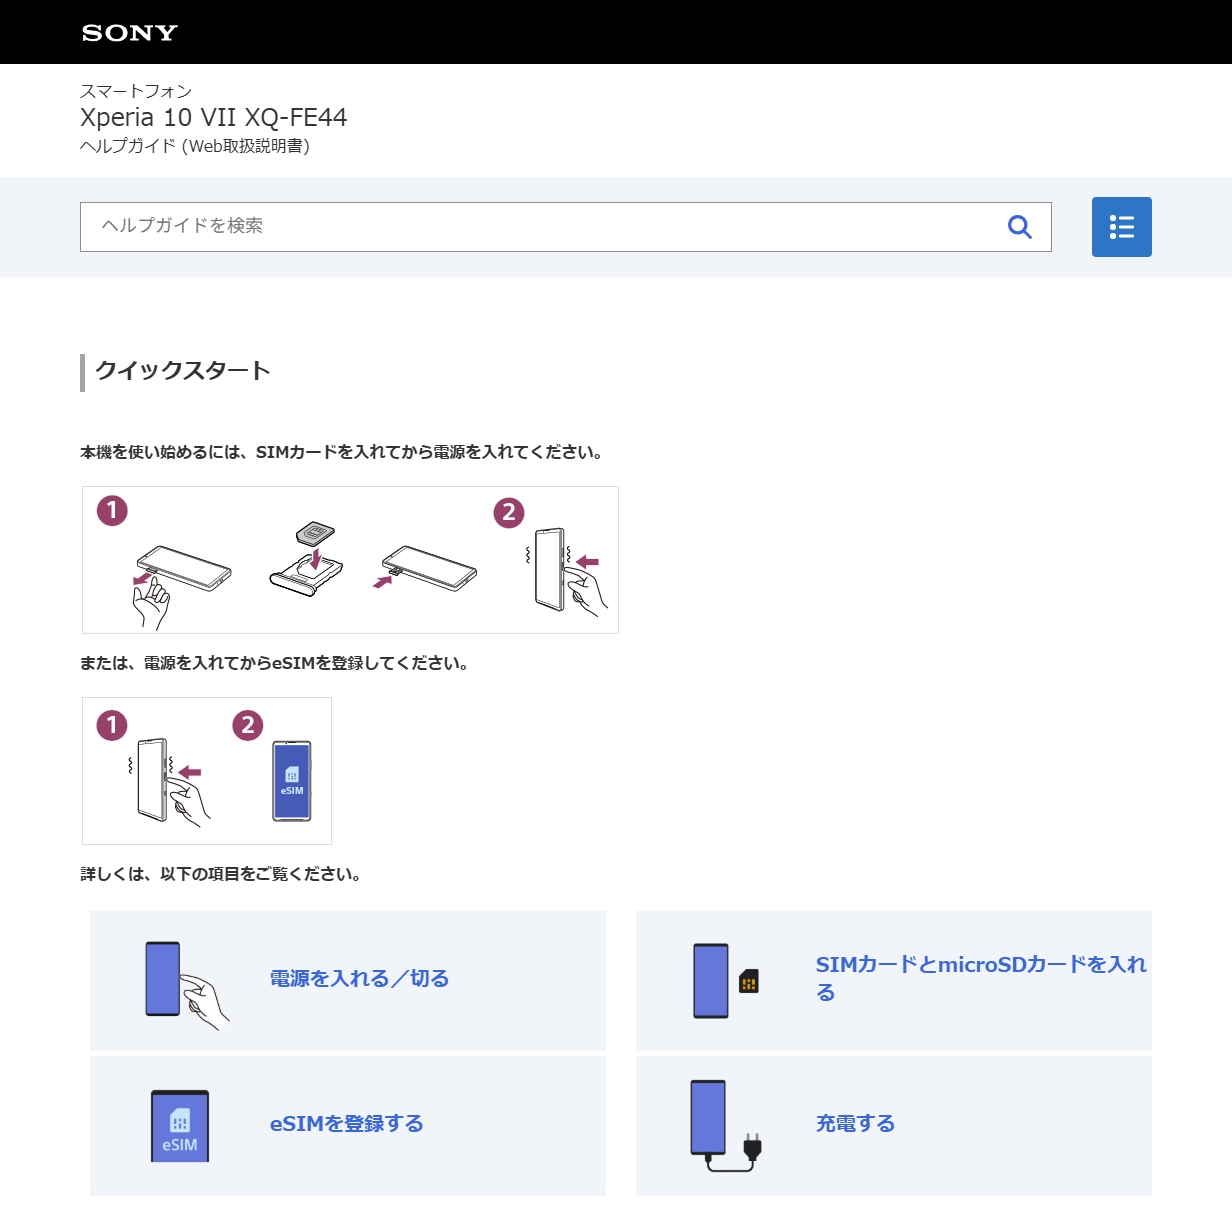
Task: Open the table of contents menu button
Action: (x=1121, y=227)
